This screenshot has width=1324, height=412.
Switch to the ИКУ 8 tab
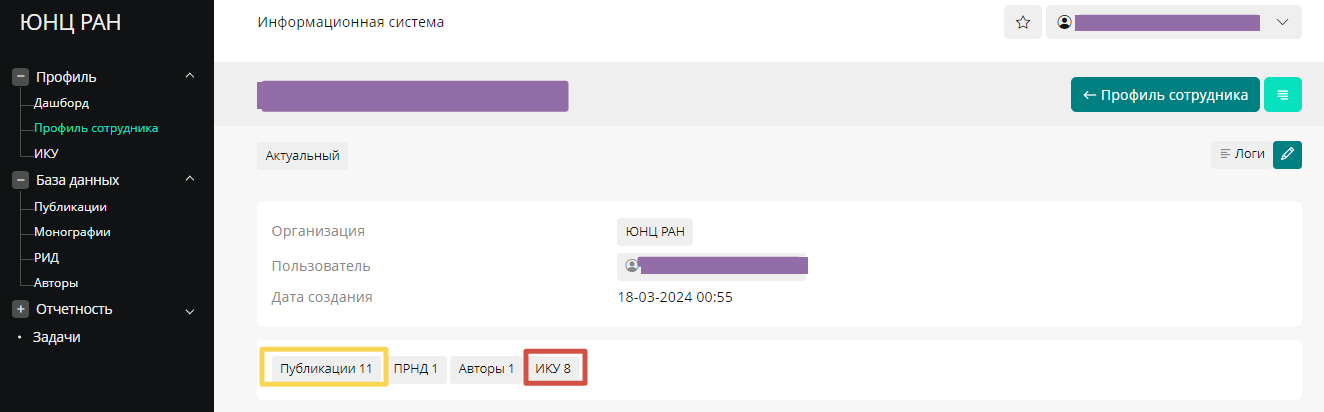(553, 368)
